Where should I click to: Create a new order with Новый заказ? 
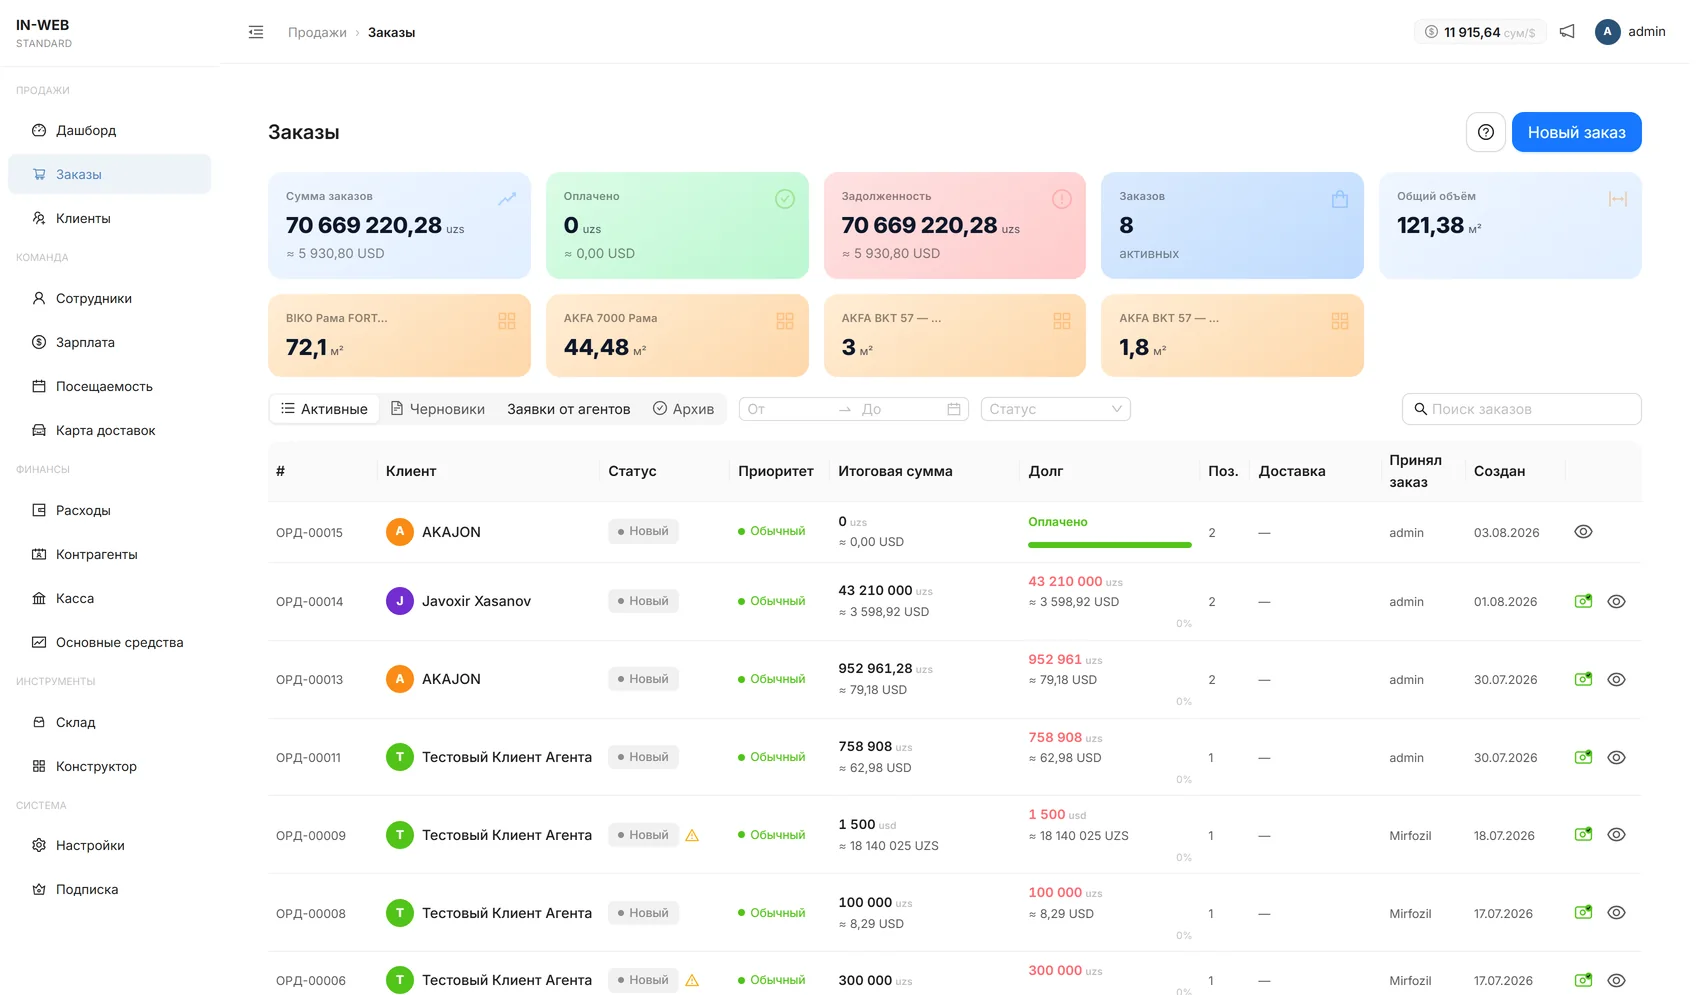click(1576, 132)
